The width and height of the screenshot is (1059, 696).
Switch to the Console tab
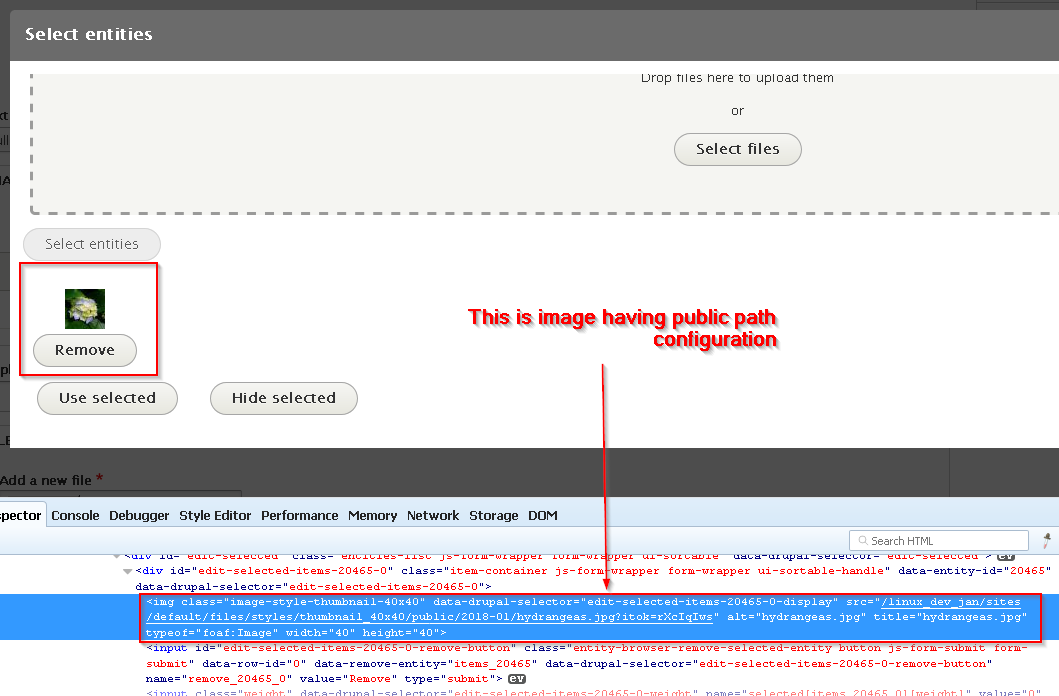tap(75, 515)
